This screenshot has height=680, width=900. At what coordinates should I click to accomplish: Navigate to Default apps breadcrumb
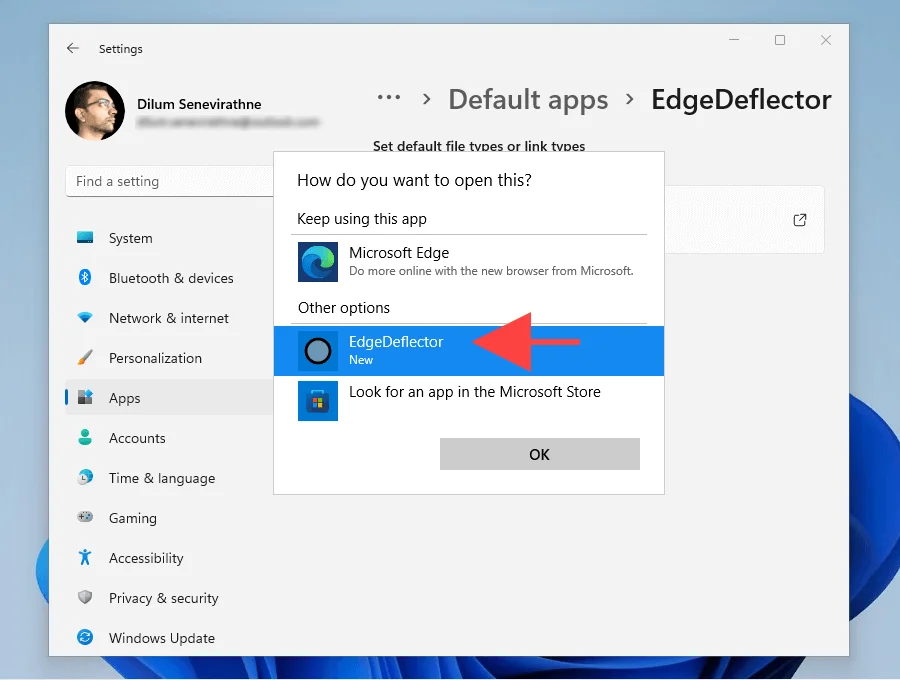coord(528,100)
